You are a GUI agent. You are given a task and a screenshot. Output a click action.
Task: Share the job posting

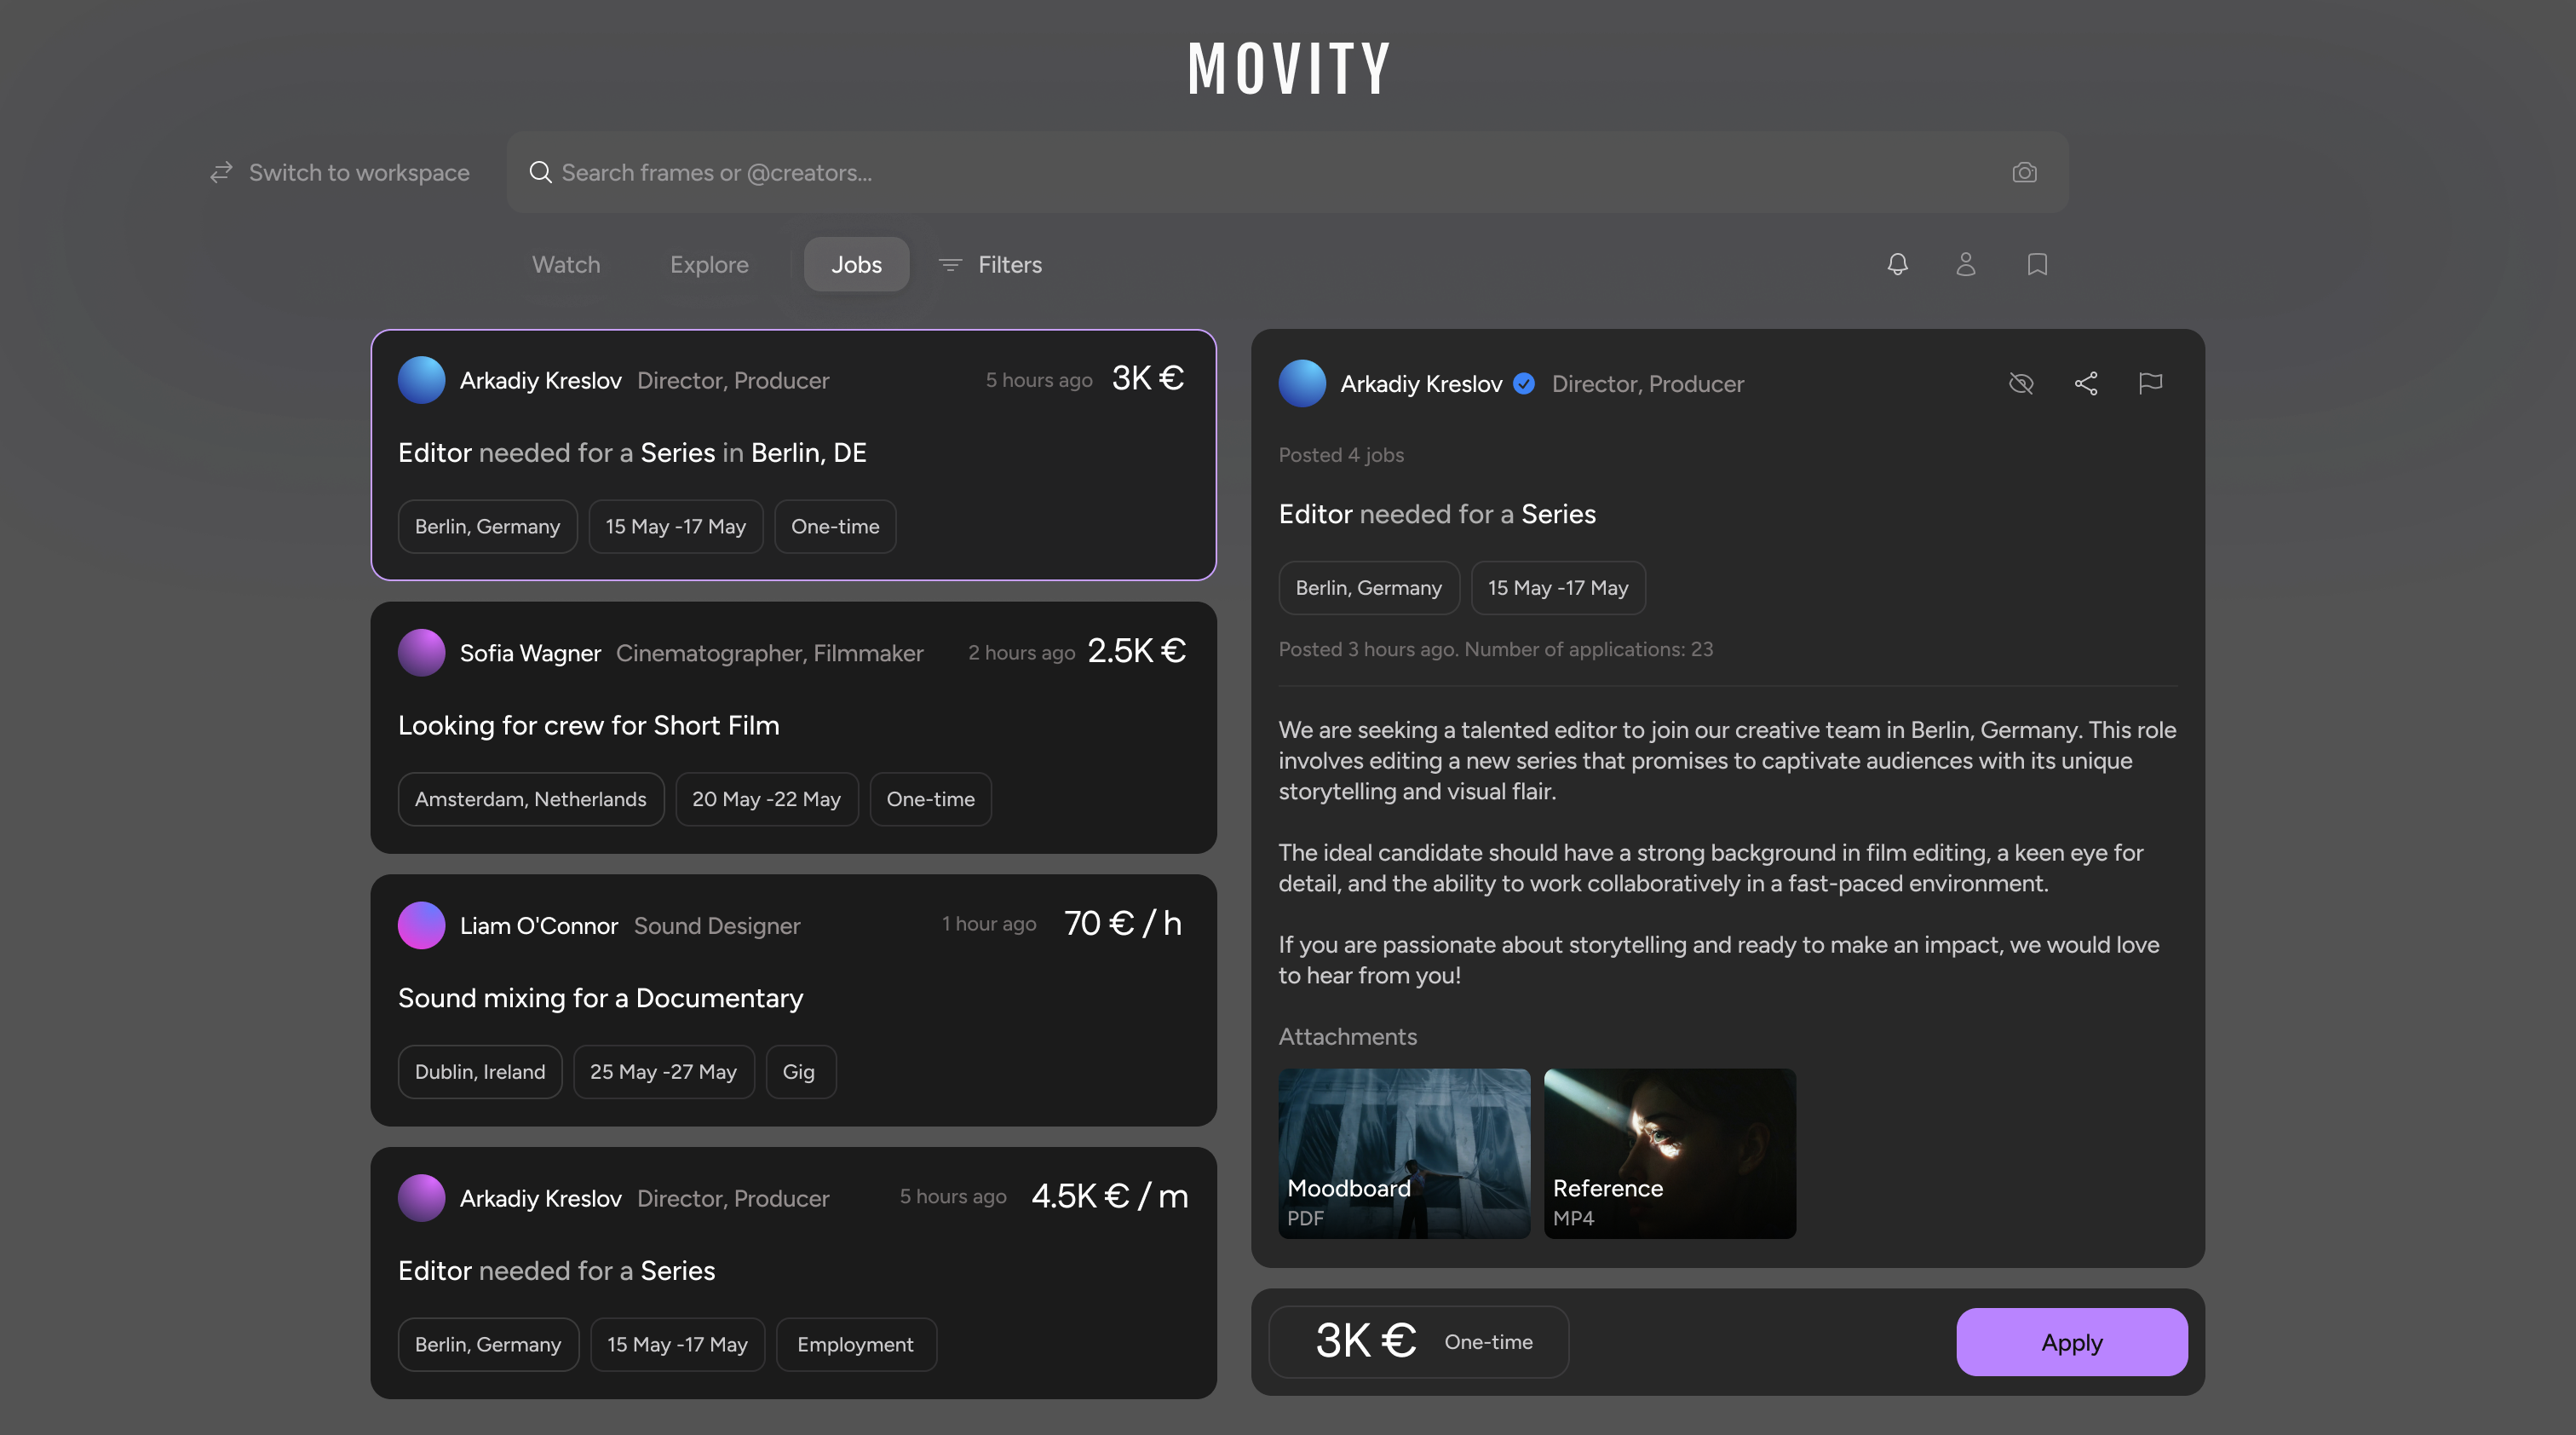point(2086,383)
